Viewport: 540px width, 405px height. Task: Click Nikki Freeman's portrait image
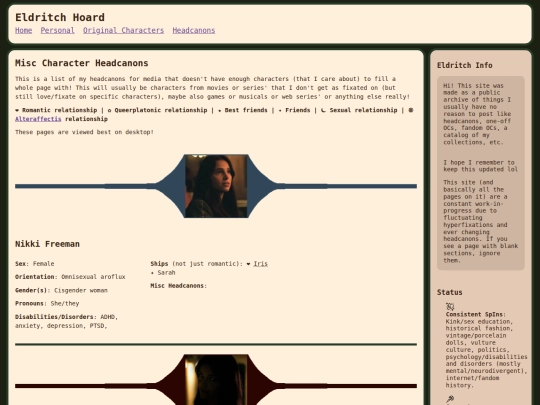click(216, 186)
